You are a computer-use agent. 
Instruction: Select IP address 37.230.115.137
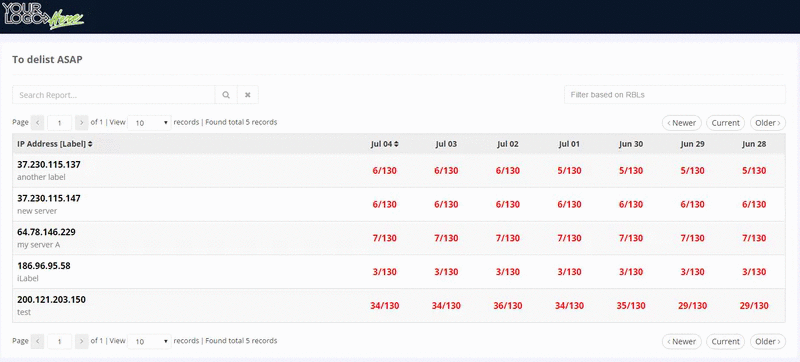(x=48, y=165)
